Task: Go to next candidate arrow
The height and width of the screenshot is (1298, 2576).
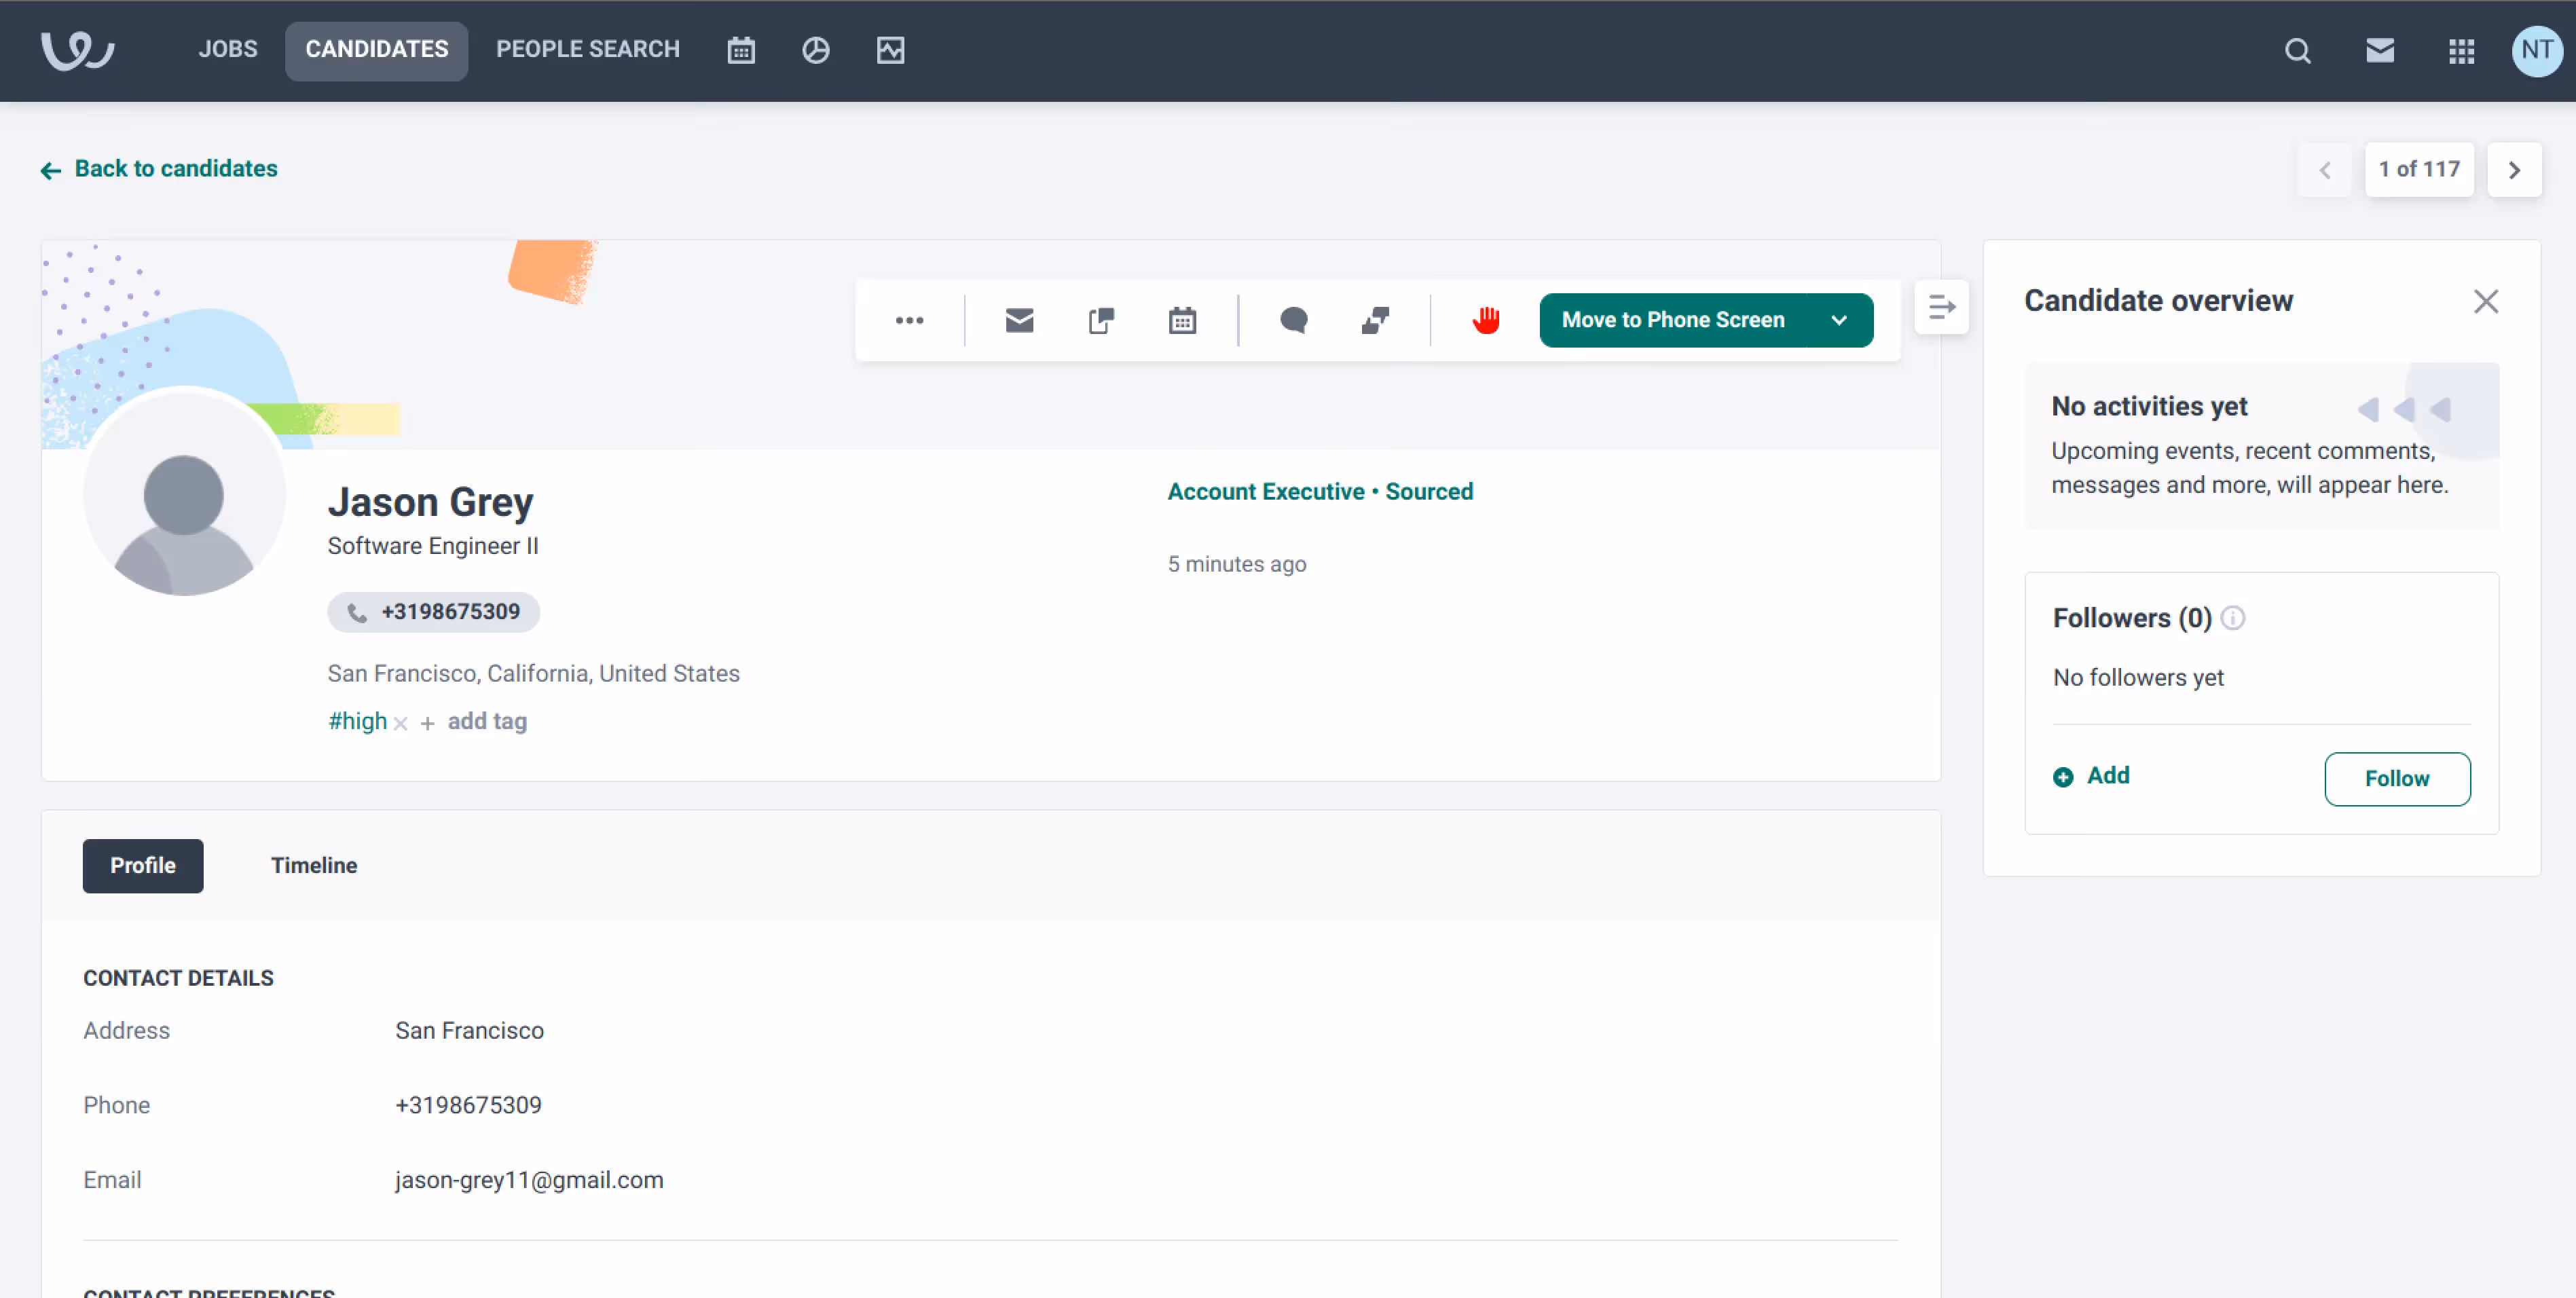Action: tap(2514, 170)
